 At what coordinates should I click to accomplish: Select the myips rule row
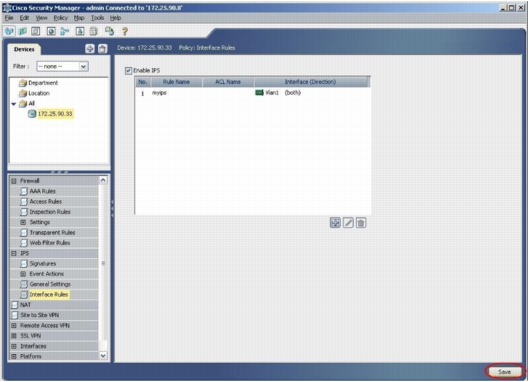tap(252, 93)
